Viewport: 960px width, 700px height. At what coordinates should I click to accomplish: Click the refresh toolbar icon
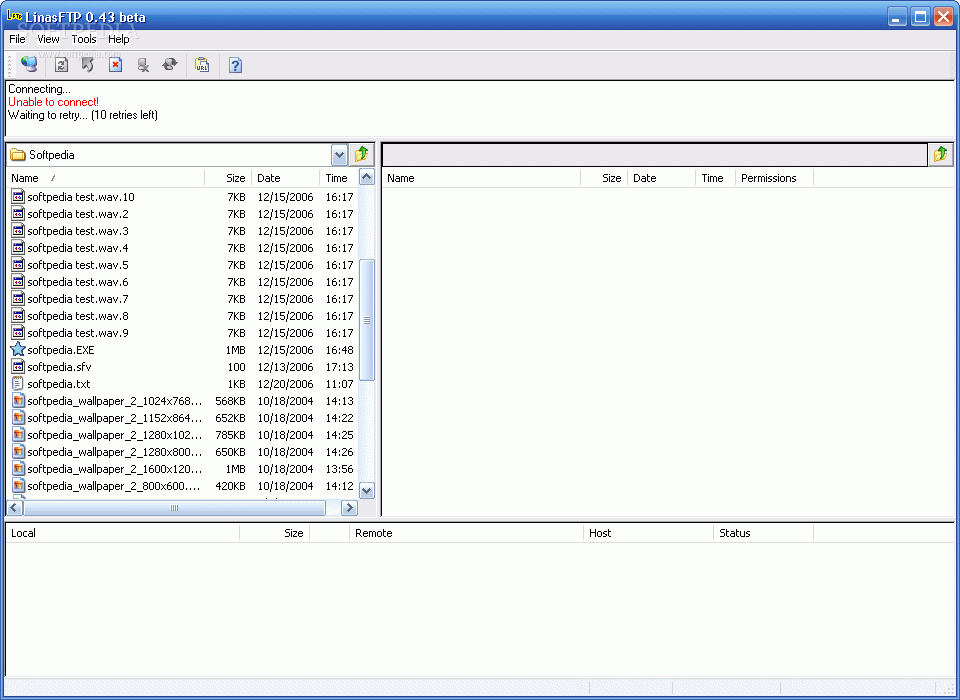tap(61, 65)
